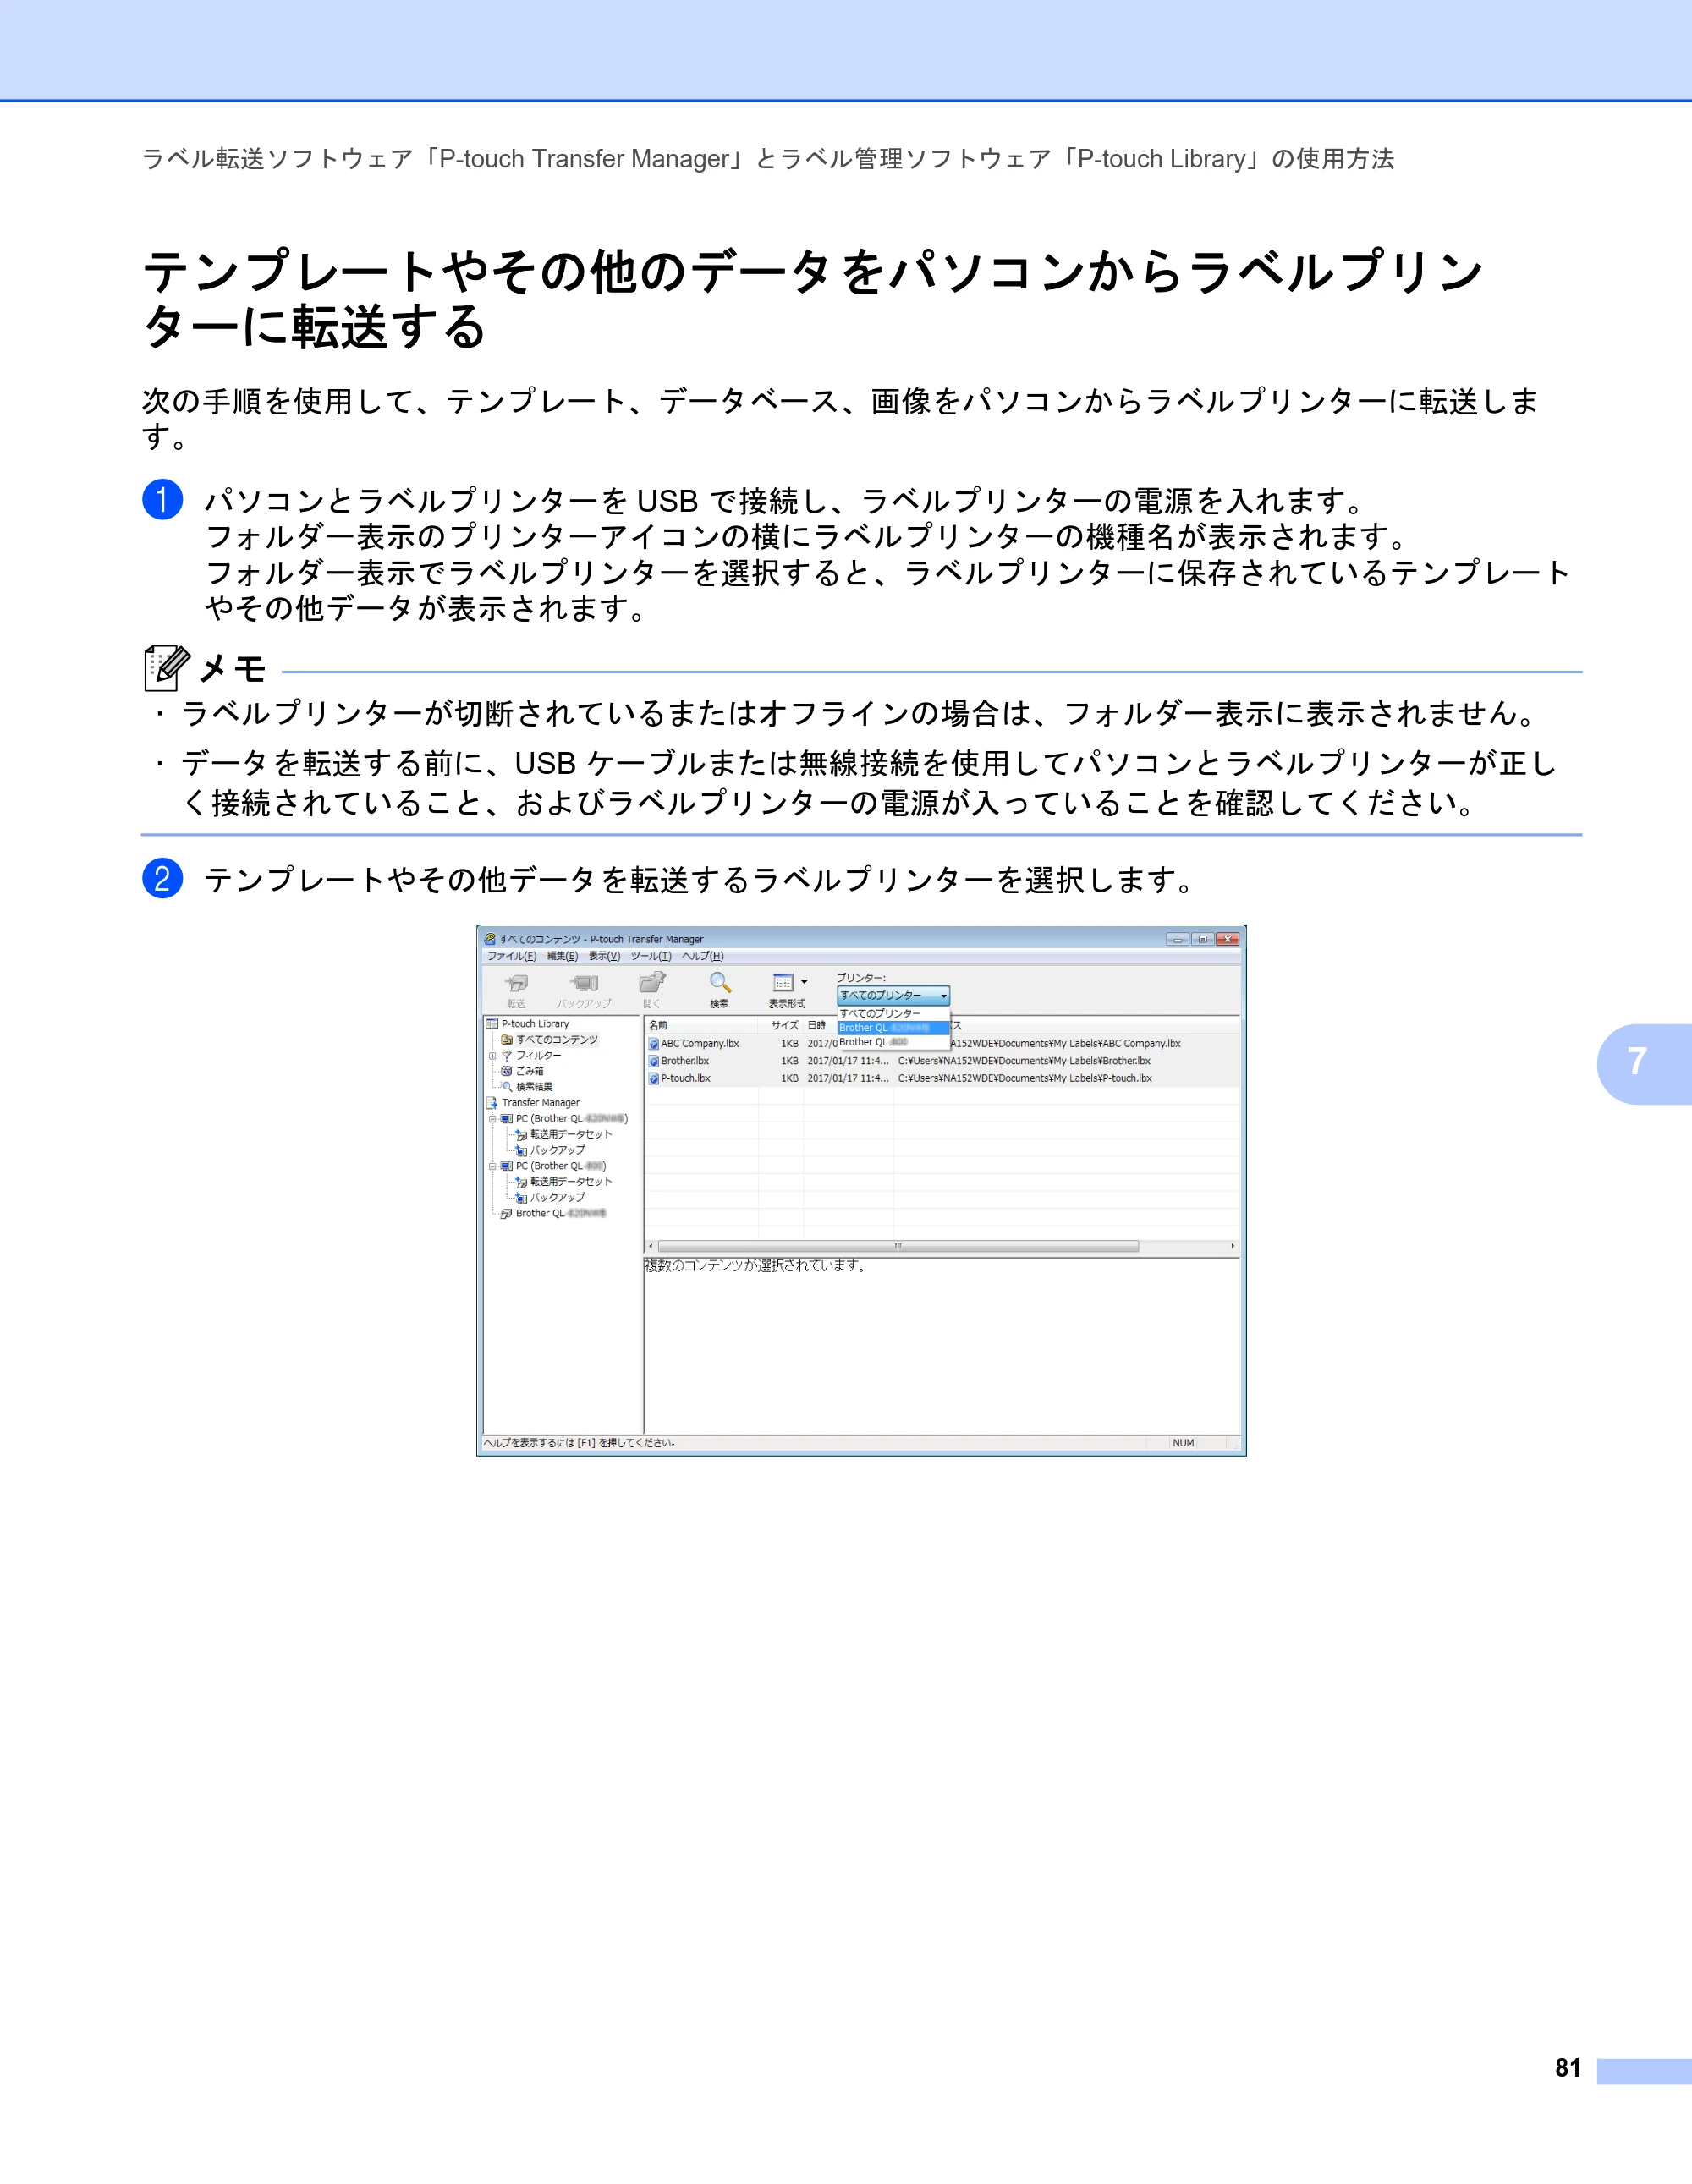The image size is (1692, 2184).
Task: Open the ヘルプ(H) menu
Action: tap(703, 956)
